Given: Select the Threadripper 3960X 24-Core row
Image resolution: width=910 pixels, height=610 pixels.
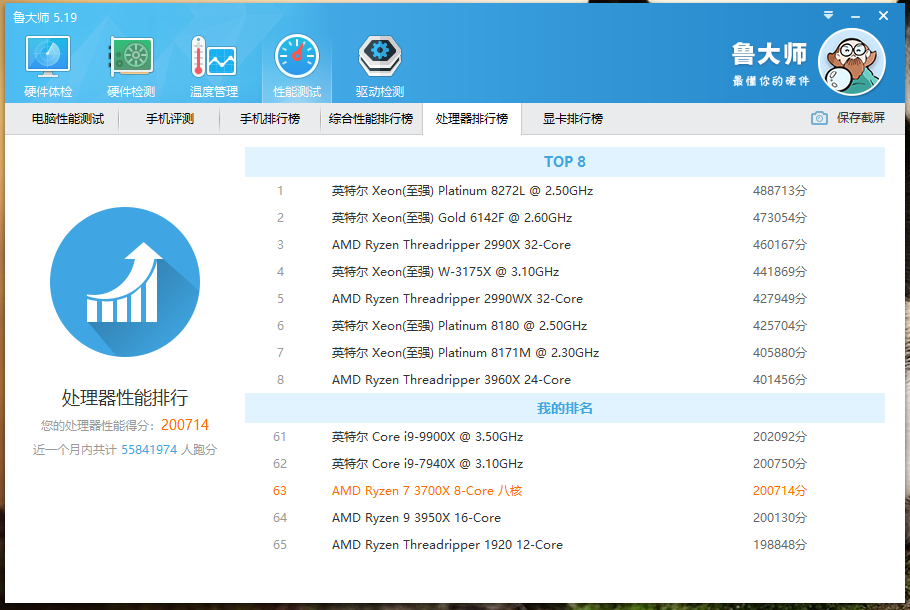Looking at the screenshot, I should (565, 380).
